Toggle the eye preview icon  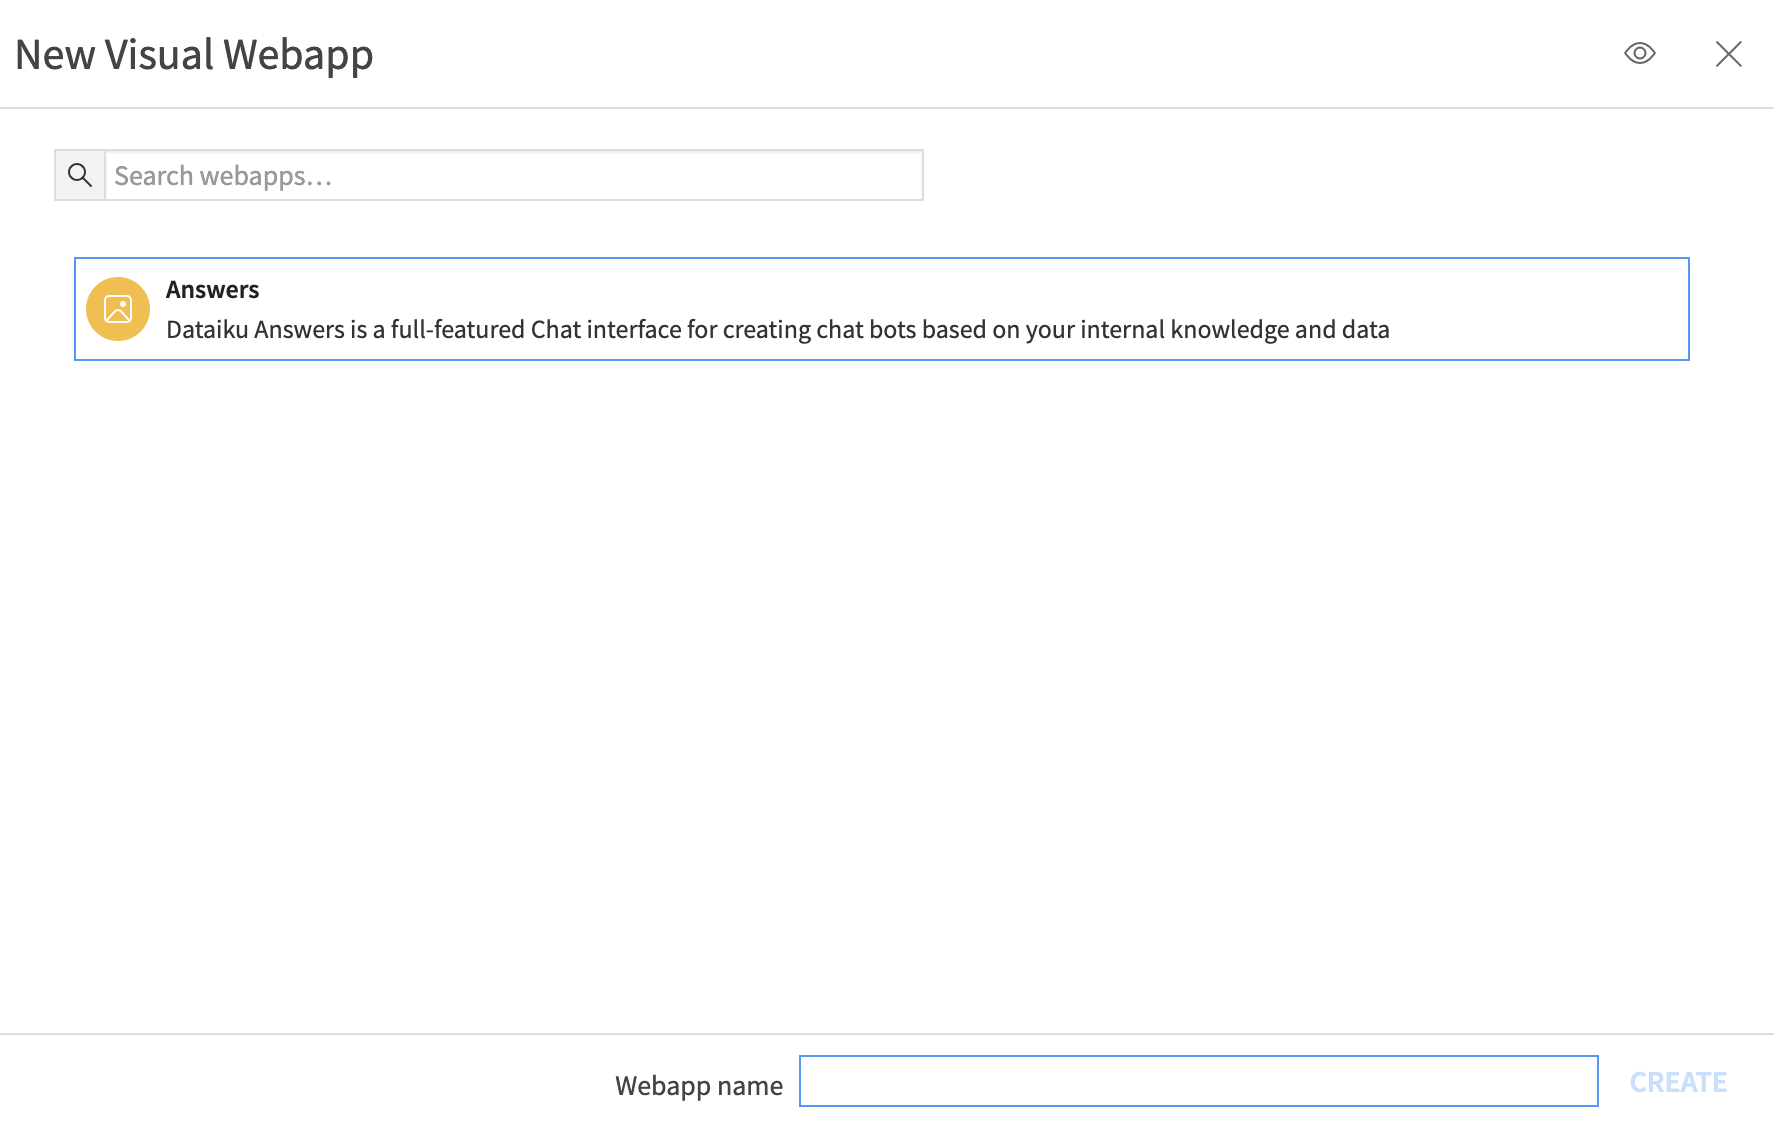click(x=1639, y=54)
